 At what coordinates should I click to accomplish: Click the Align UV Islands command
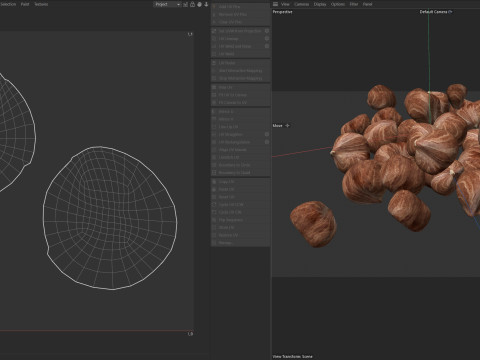tap(240, 150)
